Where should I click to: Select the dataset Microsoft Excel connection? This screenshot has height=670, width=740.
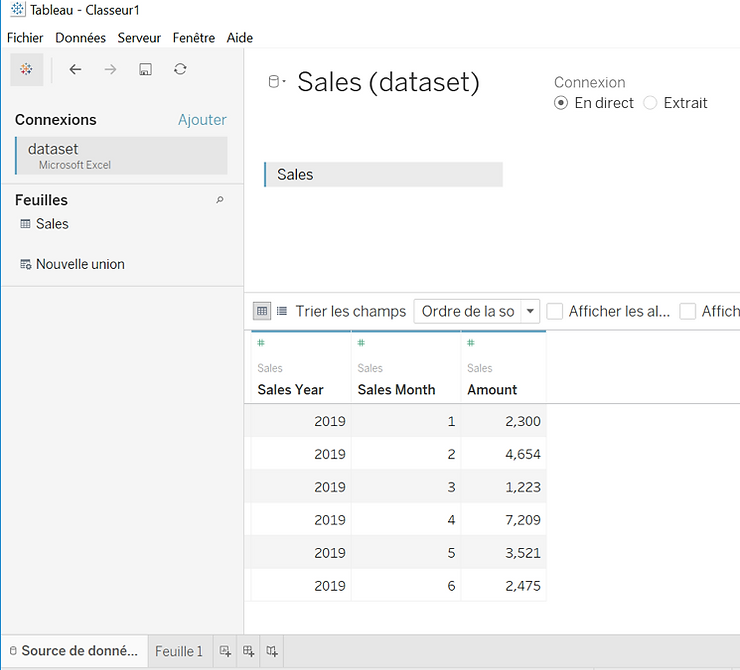tap(121, 156)
